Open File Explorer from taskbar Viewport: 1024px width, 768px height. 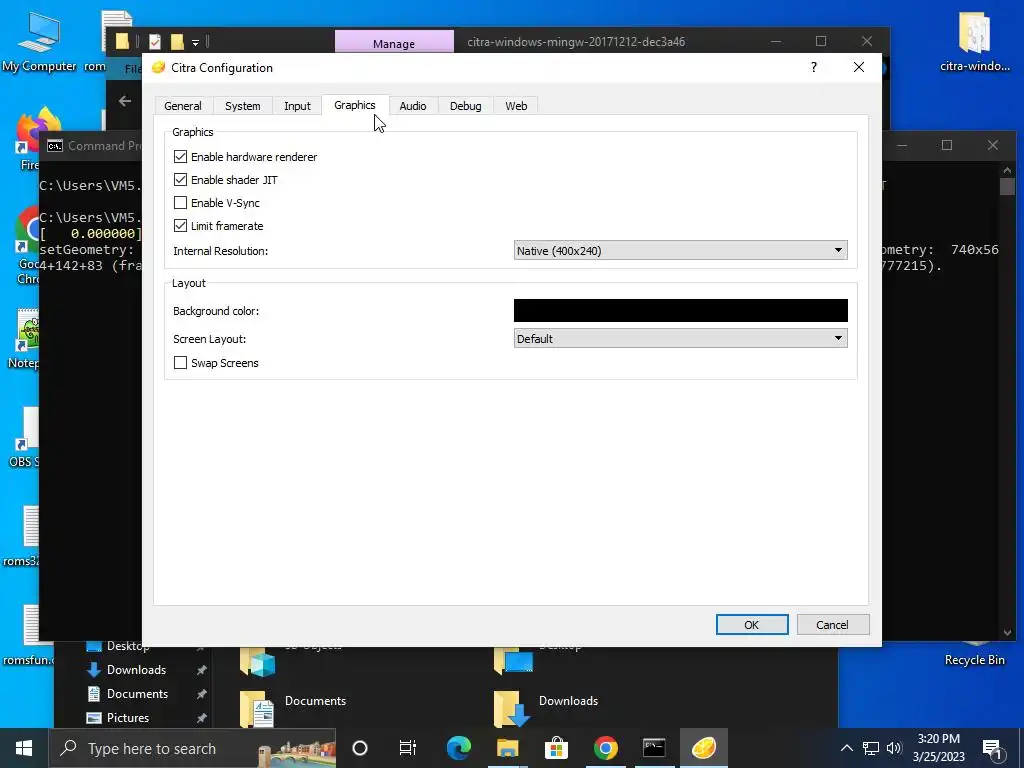click(507, 748)
